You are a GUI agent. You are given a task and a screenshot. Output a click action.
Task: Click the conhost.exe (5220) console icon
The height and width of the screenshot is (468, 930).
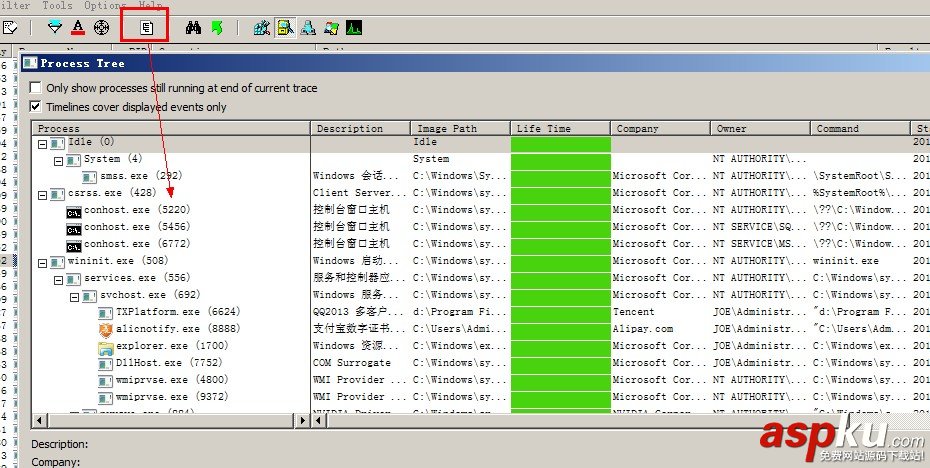click(74, 212)
